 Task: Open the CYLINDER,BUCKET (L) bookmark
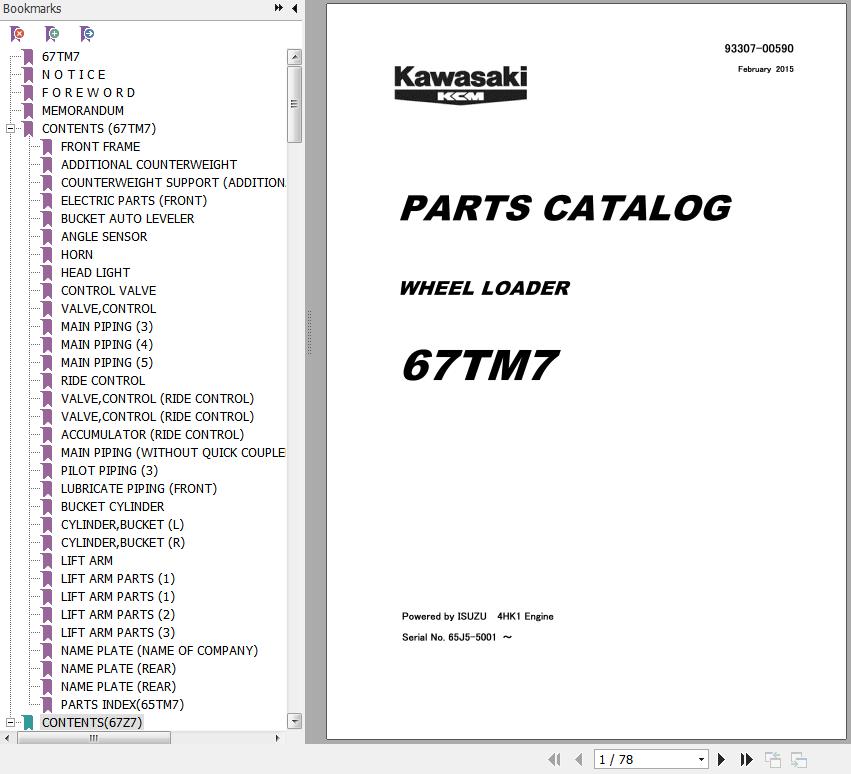click(x=123, y=524)
